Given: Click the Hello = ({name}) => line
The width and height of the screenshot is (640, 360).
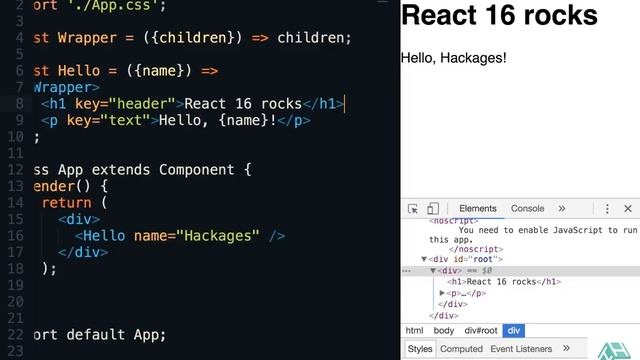Looking at the screenshot, I should coord(126,71).
